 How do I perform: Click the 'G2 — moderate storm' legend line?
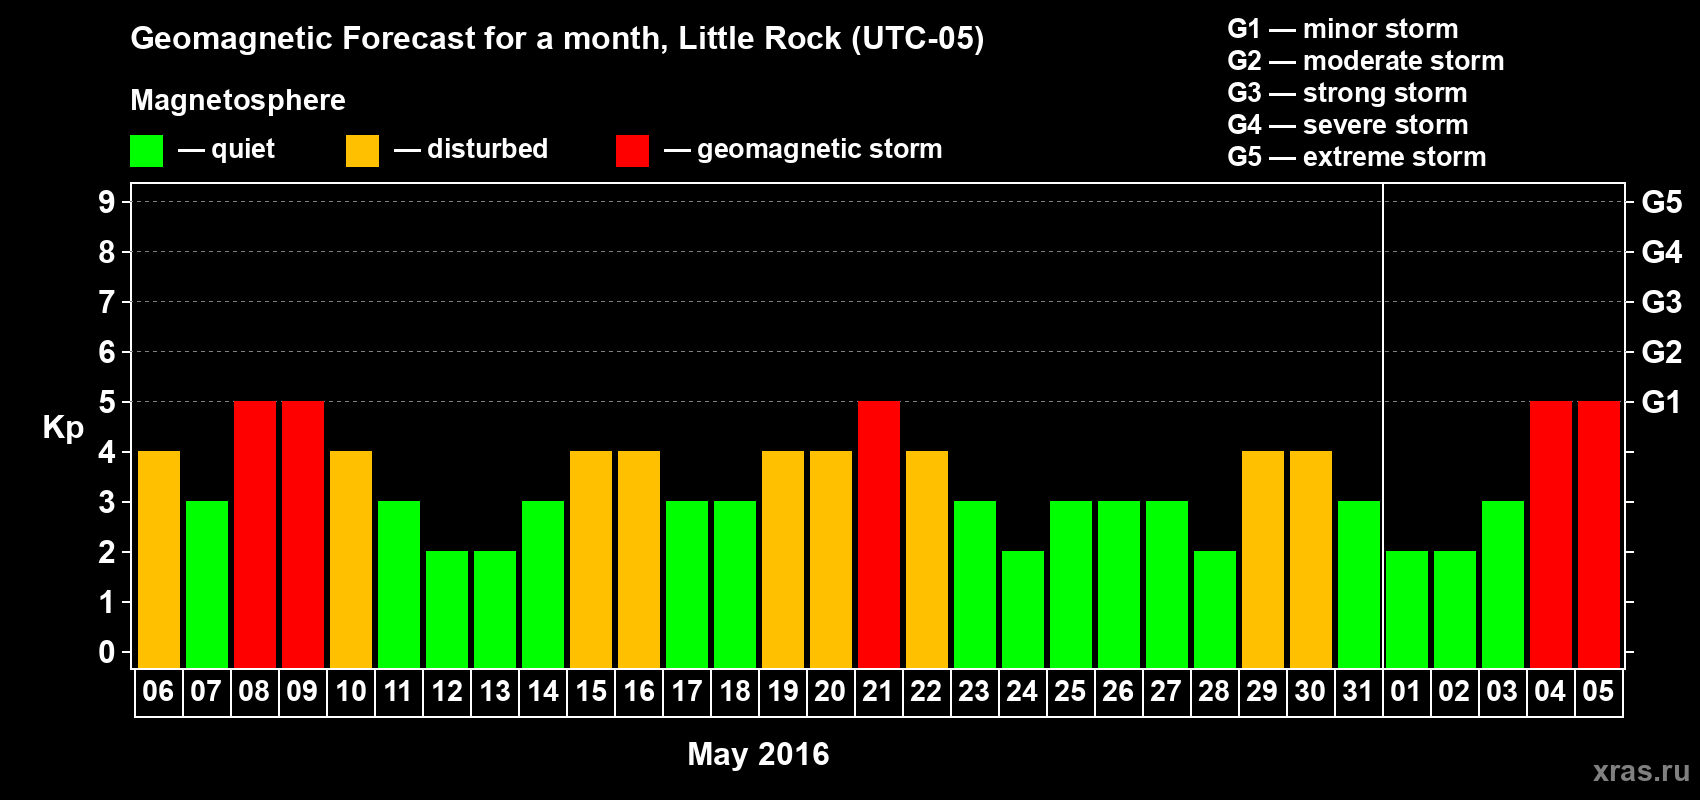click(1366, 61)
